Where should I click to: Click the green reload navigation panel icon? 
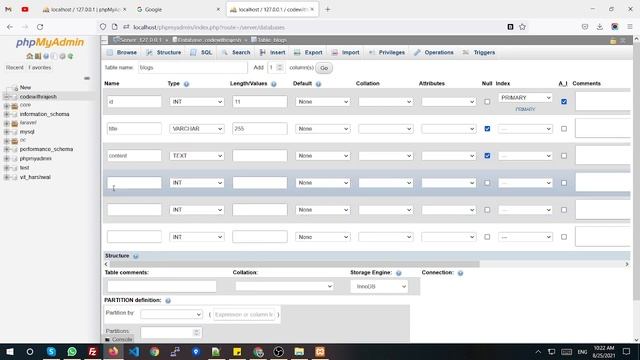coord(70,56)
